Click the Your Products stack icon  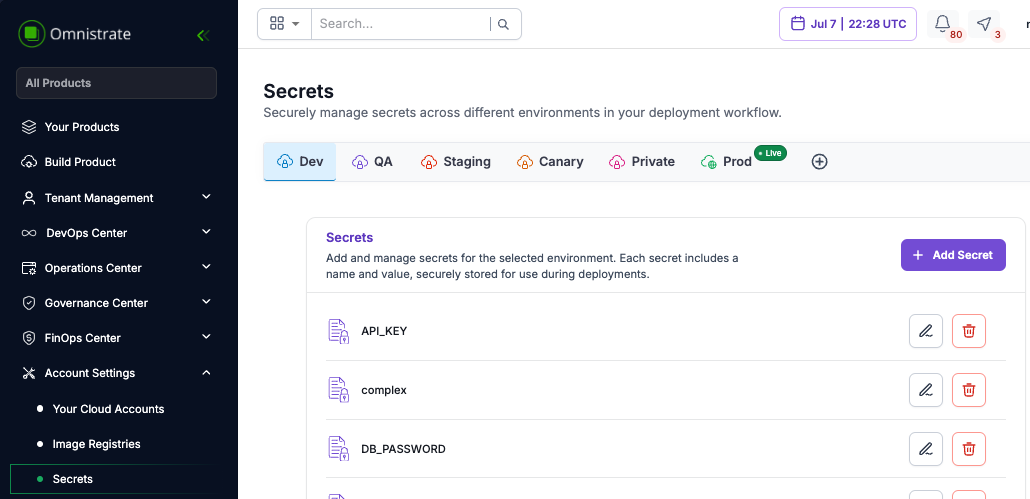tap(28, 127)
